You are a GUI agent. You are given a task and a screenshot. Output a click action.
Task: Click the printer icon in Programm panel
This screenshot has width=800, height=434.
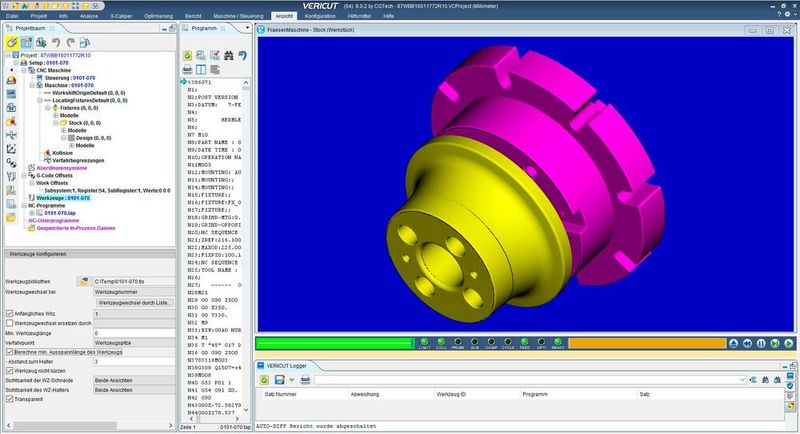[x=187, y=69]
